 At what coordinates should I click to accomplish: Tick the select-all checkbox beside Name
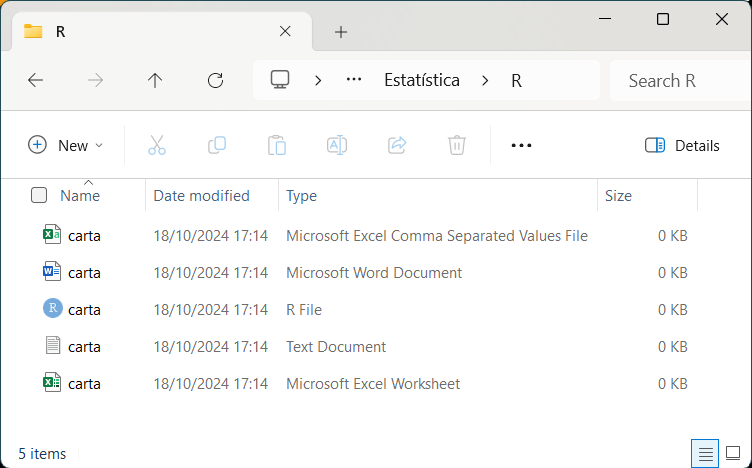pos(39,196)
